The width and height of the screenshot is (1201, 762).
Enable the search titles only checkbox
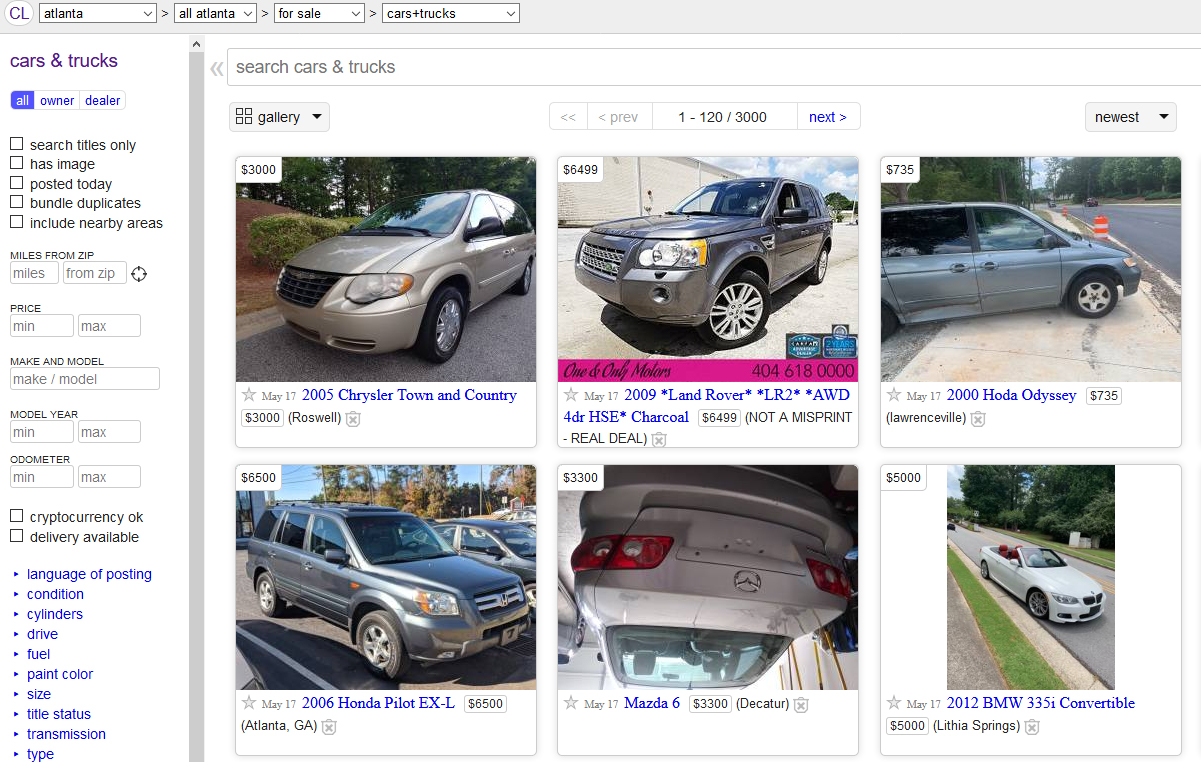click(x=16, y=144)
